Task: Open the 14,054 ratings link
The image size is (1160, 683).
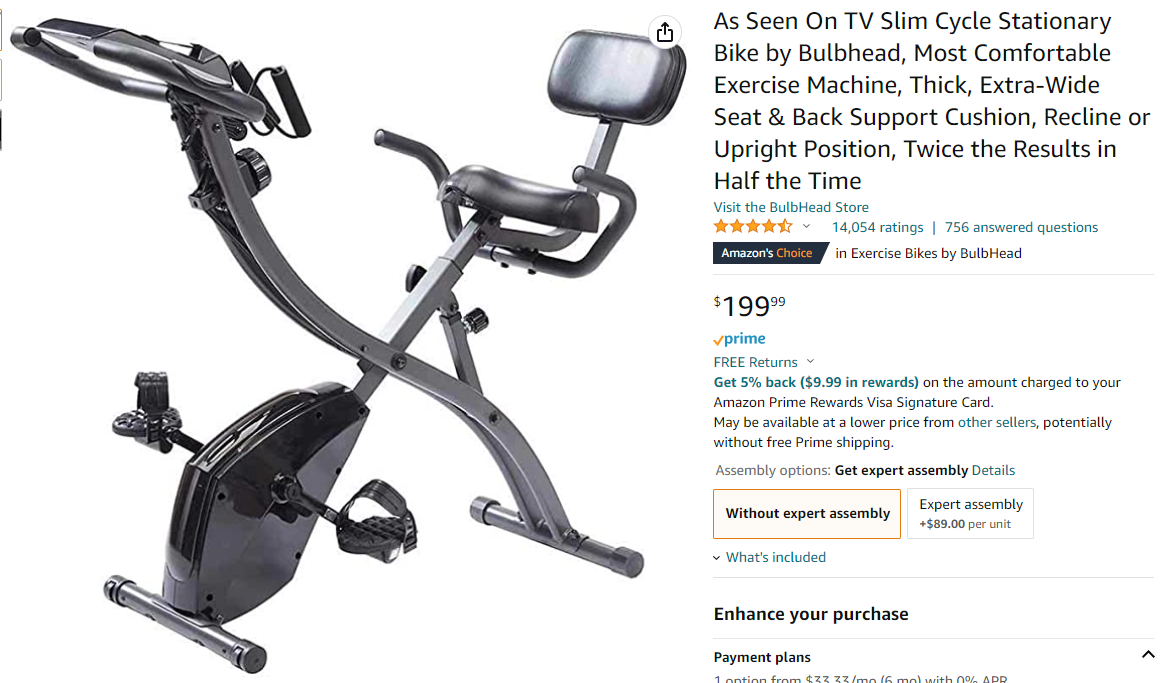Action: pos(877,227)
